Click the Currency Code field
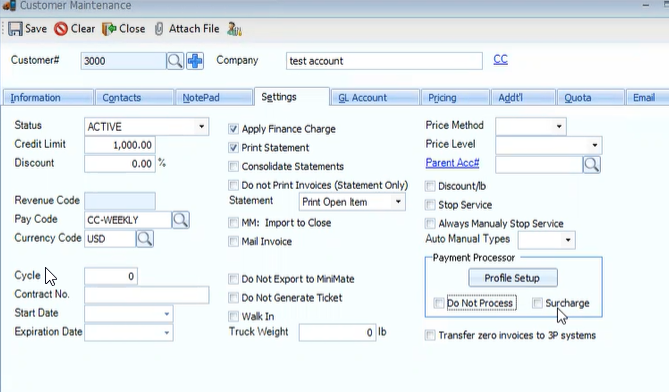Viewport: 669px width, 392px height. (110, 239)
